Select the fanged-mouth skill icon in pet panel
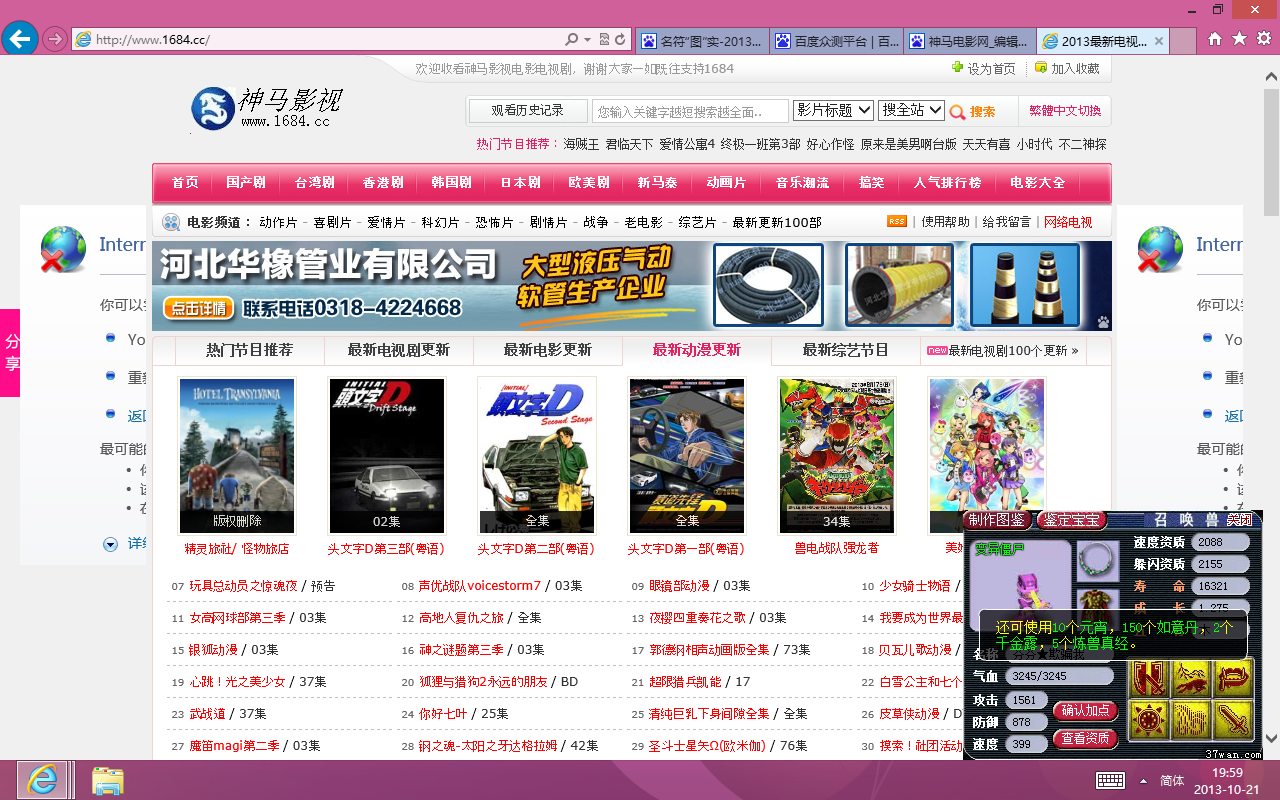Screen dimensions: 1280x800 tap(1233, 679)
